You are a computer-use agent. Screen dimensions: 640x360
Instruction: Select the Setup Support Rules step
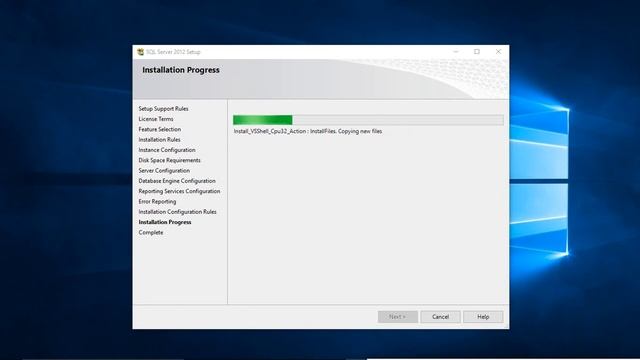coord(163,109)
